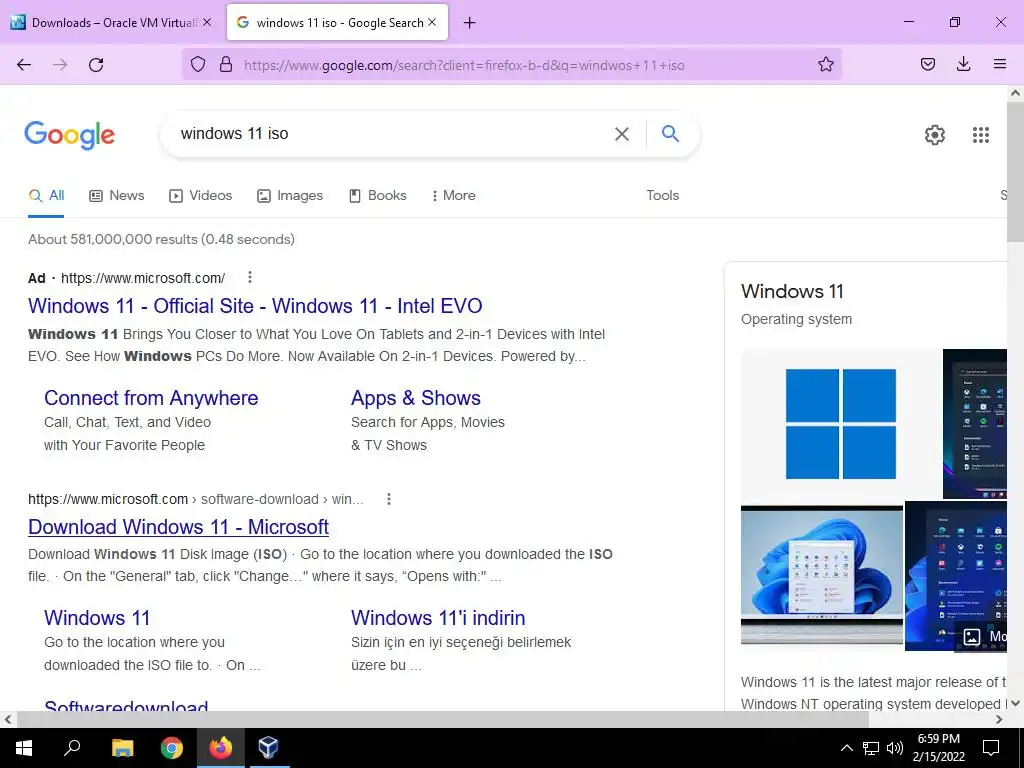Bookmark this page with the star
Image resolution: width=1024 pixels, height=768 pixels.
(825, 64)
